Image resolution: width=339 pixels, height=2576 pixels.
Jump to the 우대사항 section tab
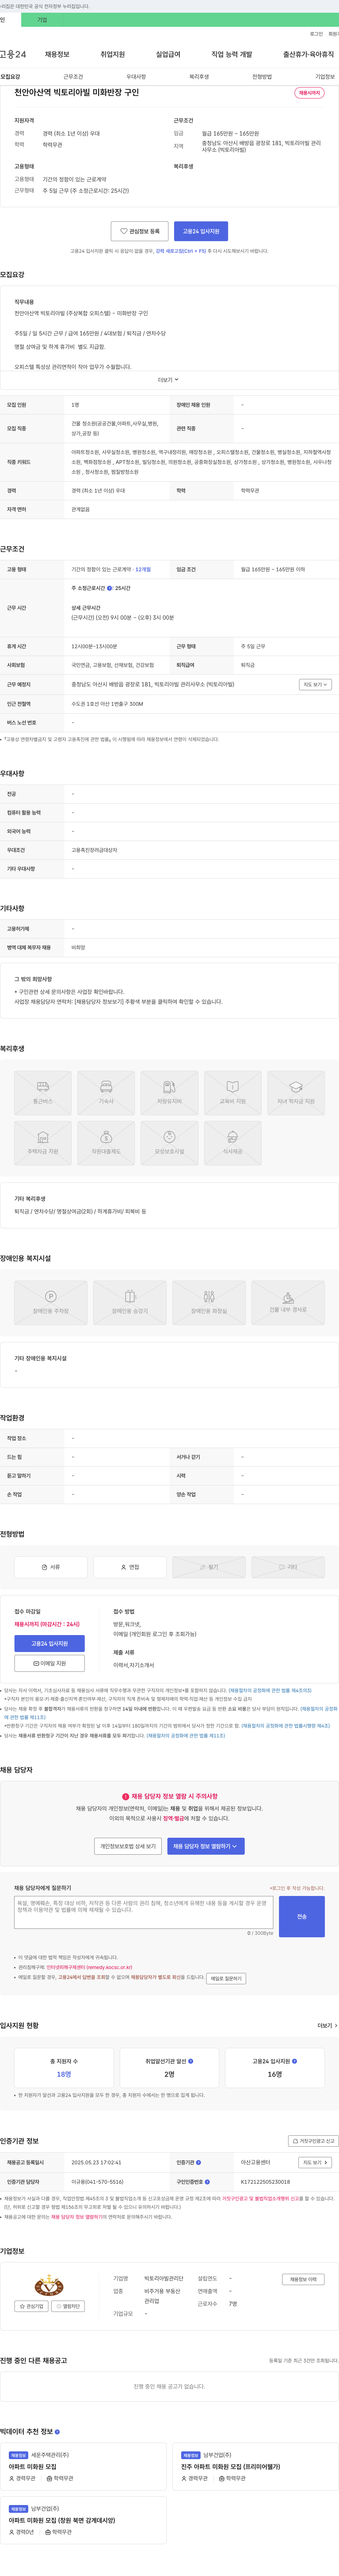coord(136,77)
